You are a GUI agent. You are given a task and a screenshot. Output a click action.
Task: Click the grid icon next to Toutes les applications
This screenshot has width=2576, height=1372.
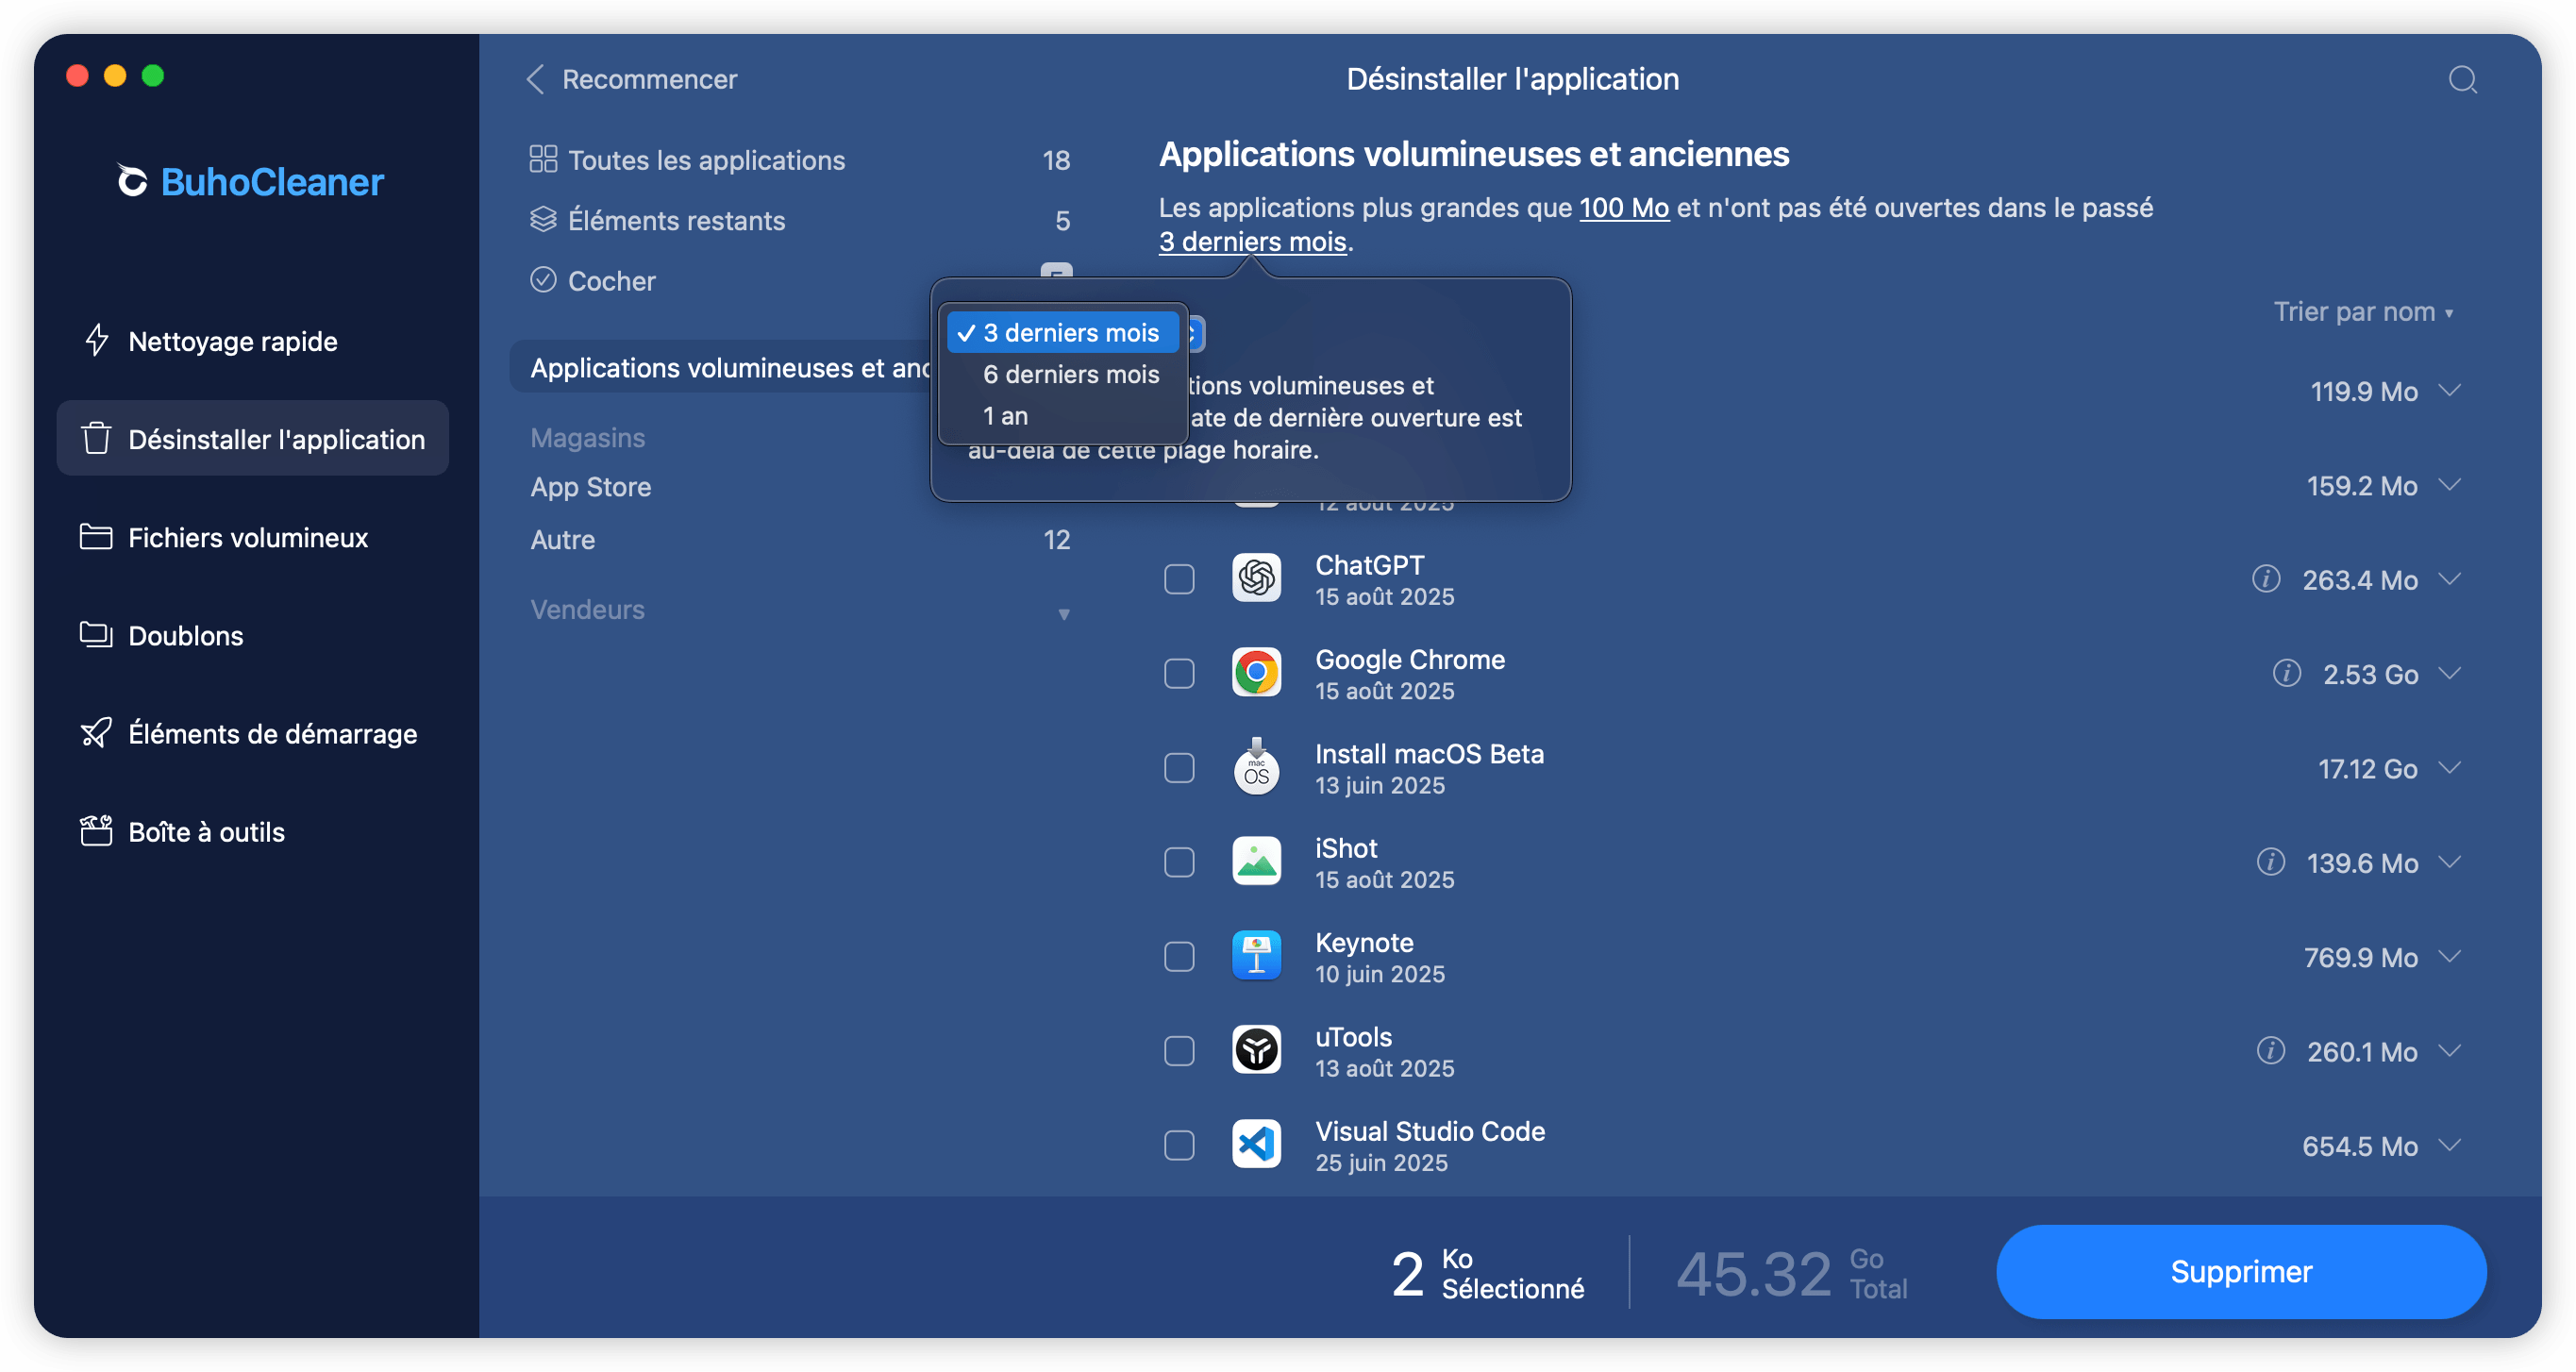coord(543,159)
